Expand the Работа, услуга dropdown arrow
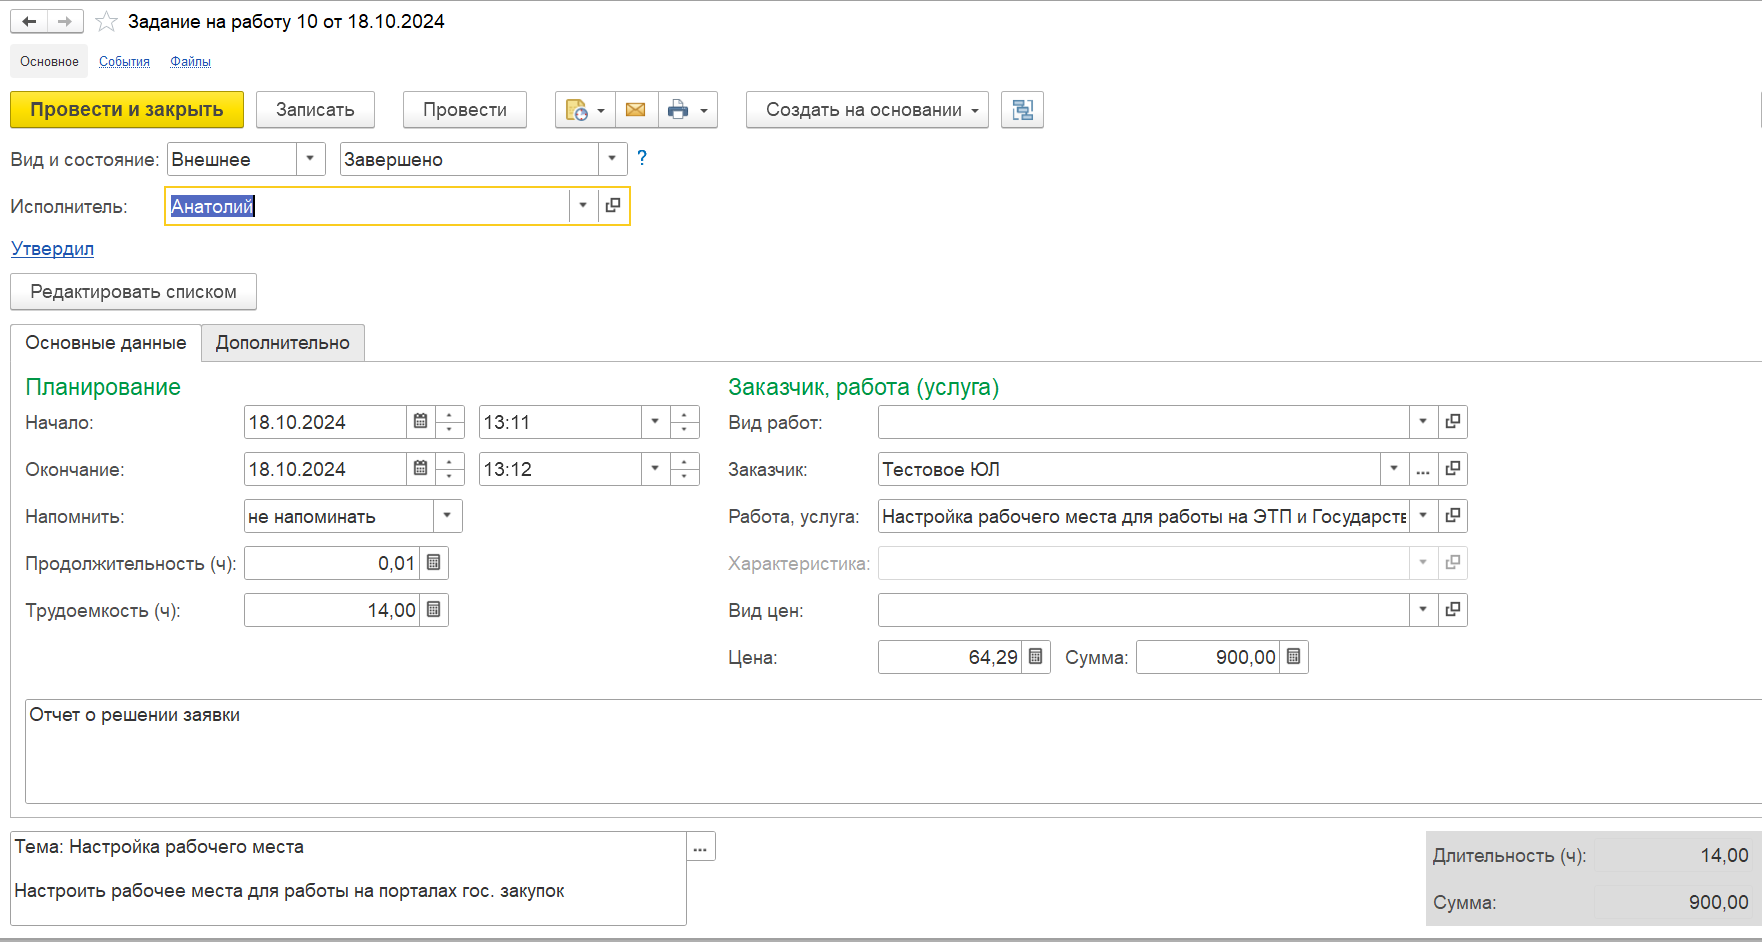Image resolution: width=1762 pixels, height=942 pixels. coord(1423,516)
